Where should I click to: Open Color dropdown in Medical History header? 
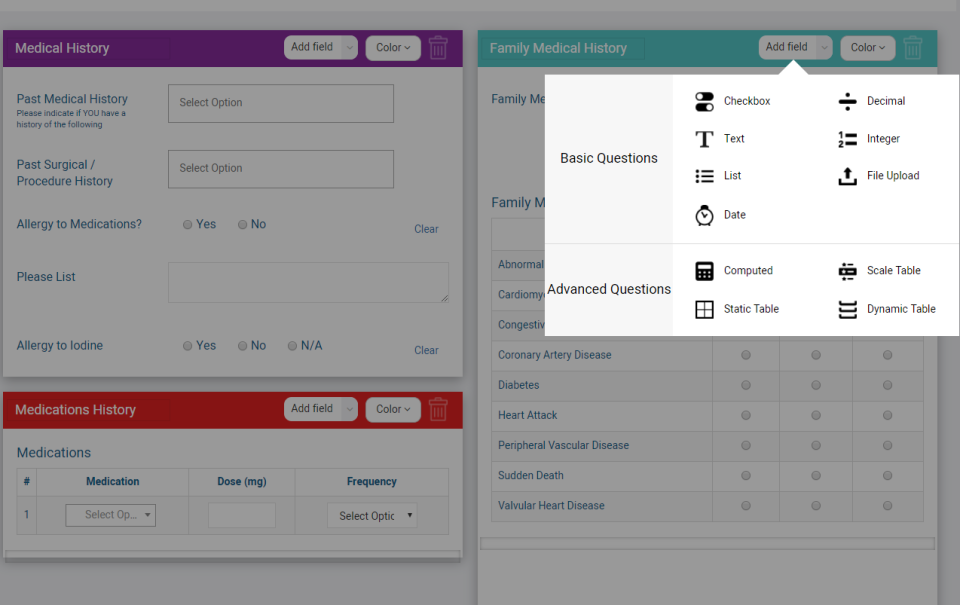tap(393, 48)
